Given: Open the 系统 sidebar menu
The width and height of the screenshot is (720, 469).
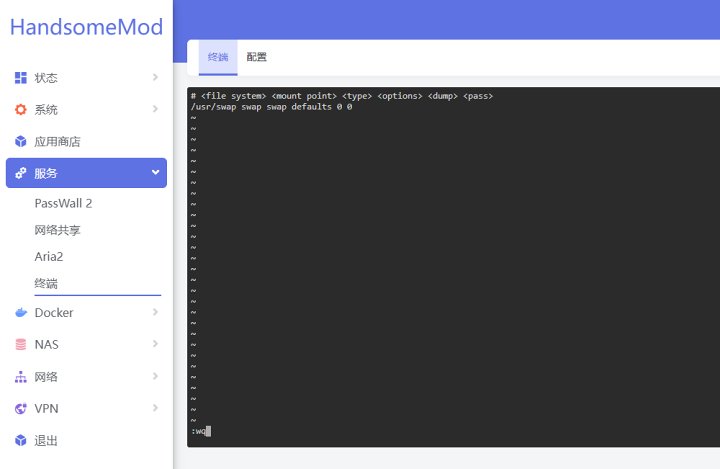Looking at the screenshot, I should (46, 109).
